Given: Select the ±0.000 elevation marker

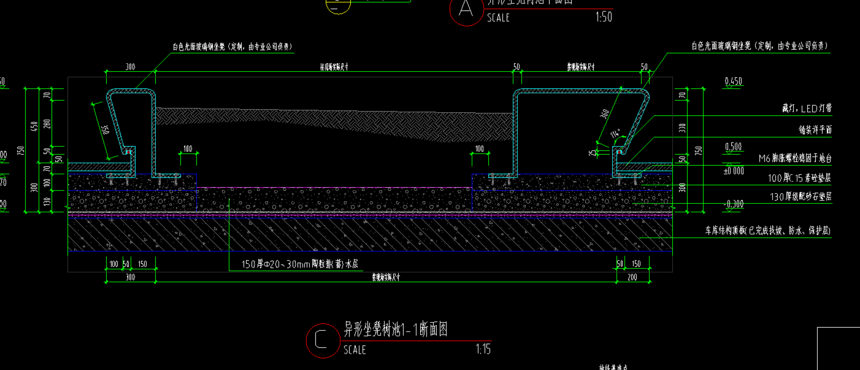Looking at the screenshot, I should coord(733,170).
